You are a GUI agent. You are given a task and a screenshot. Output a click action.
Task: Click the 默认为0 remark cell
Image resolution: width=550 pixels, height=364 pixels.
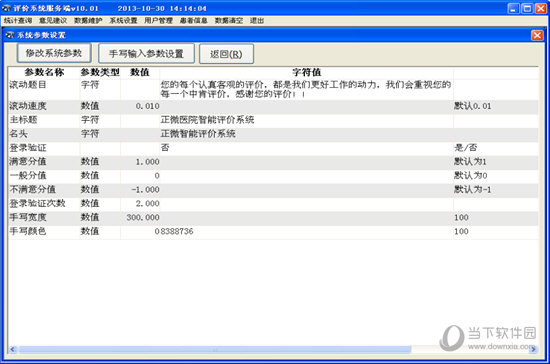(470, 175)
